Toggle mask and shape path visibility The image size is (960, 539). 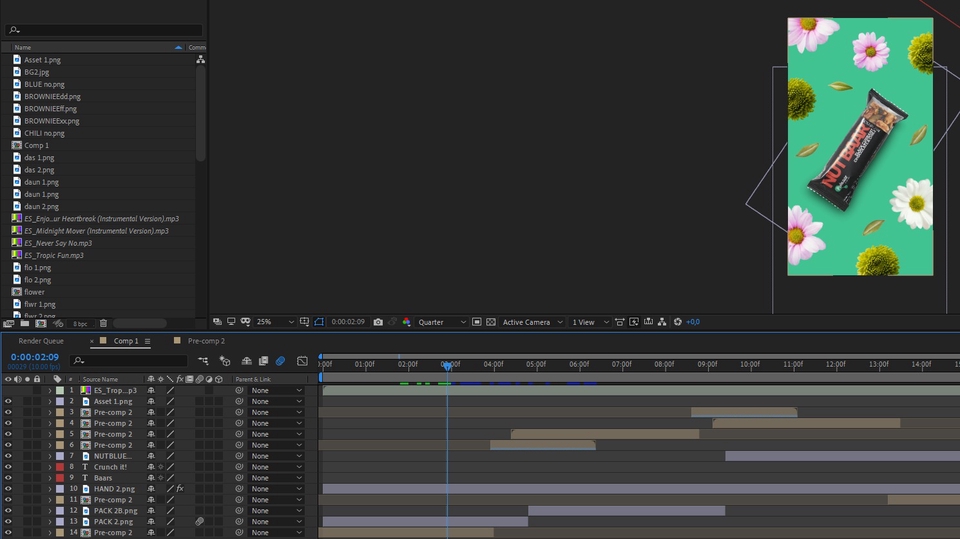319,322
